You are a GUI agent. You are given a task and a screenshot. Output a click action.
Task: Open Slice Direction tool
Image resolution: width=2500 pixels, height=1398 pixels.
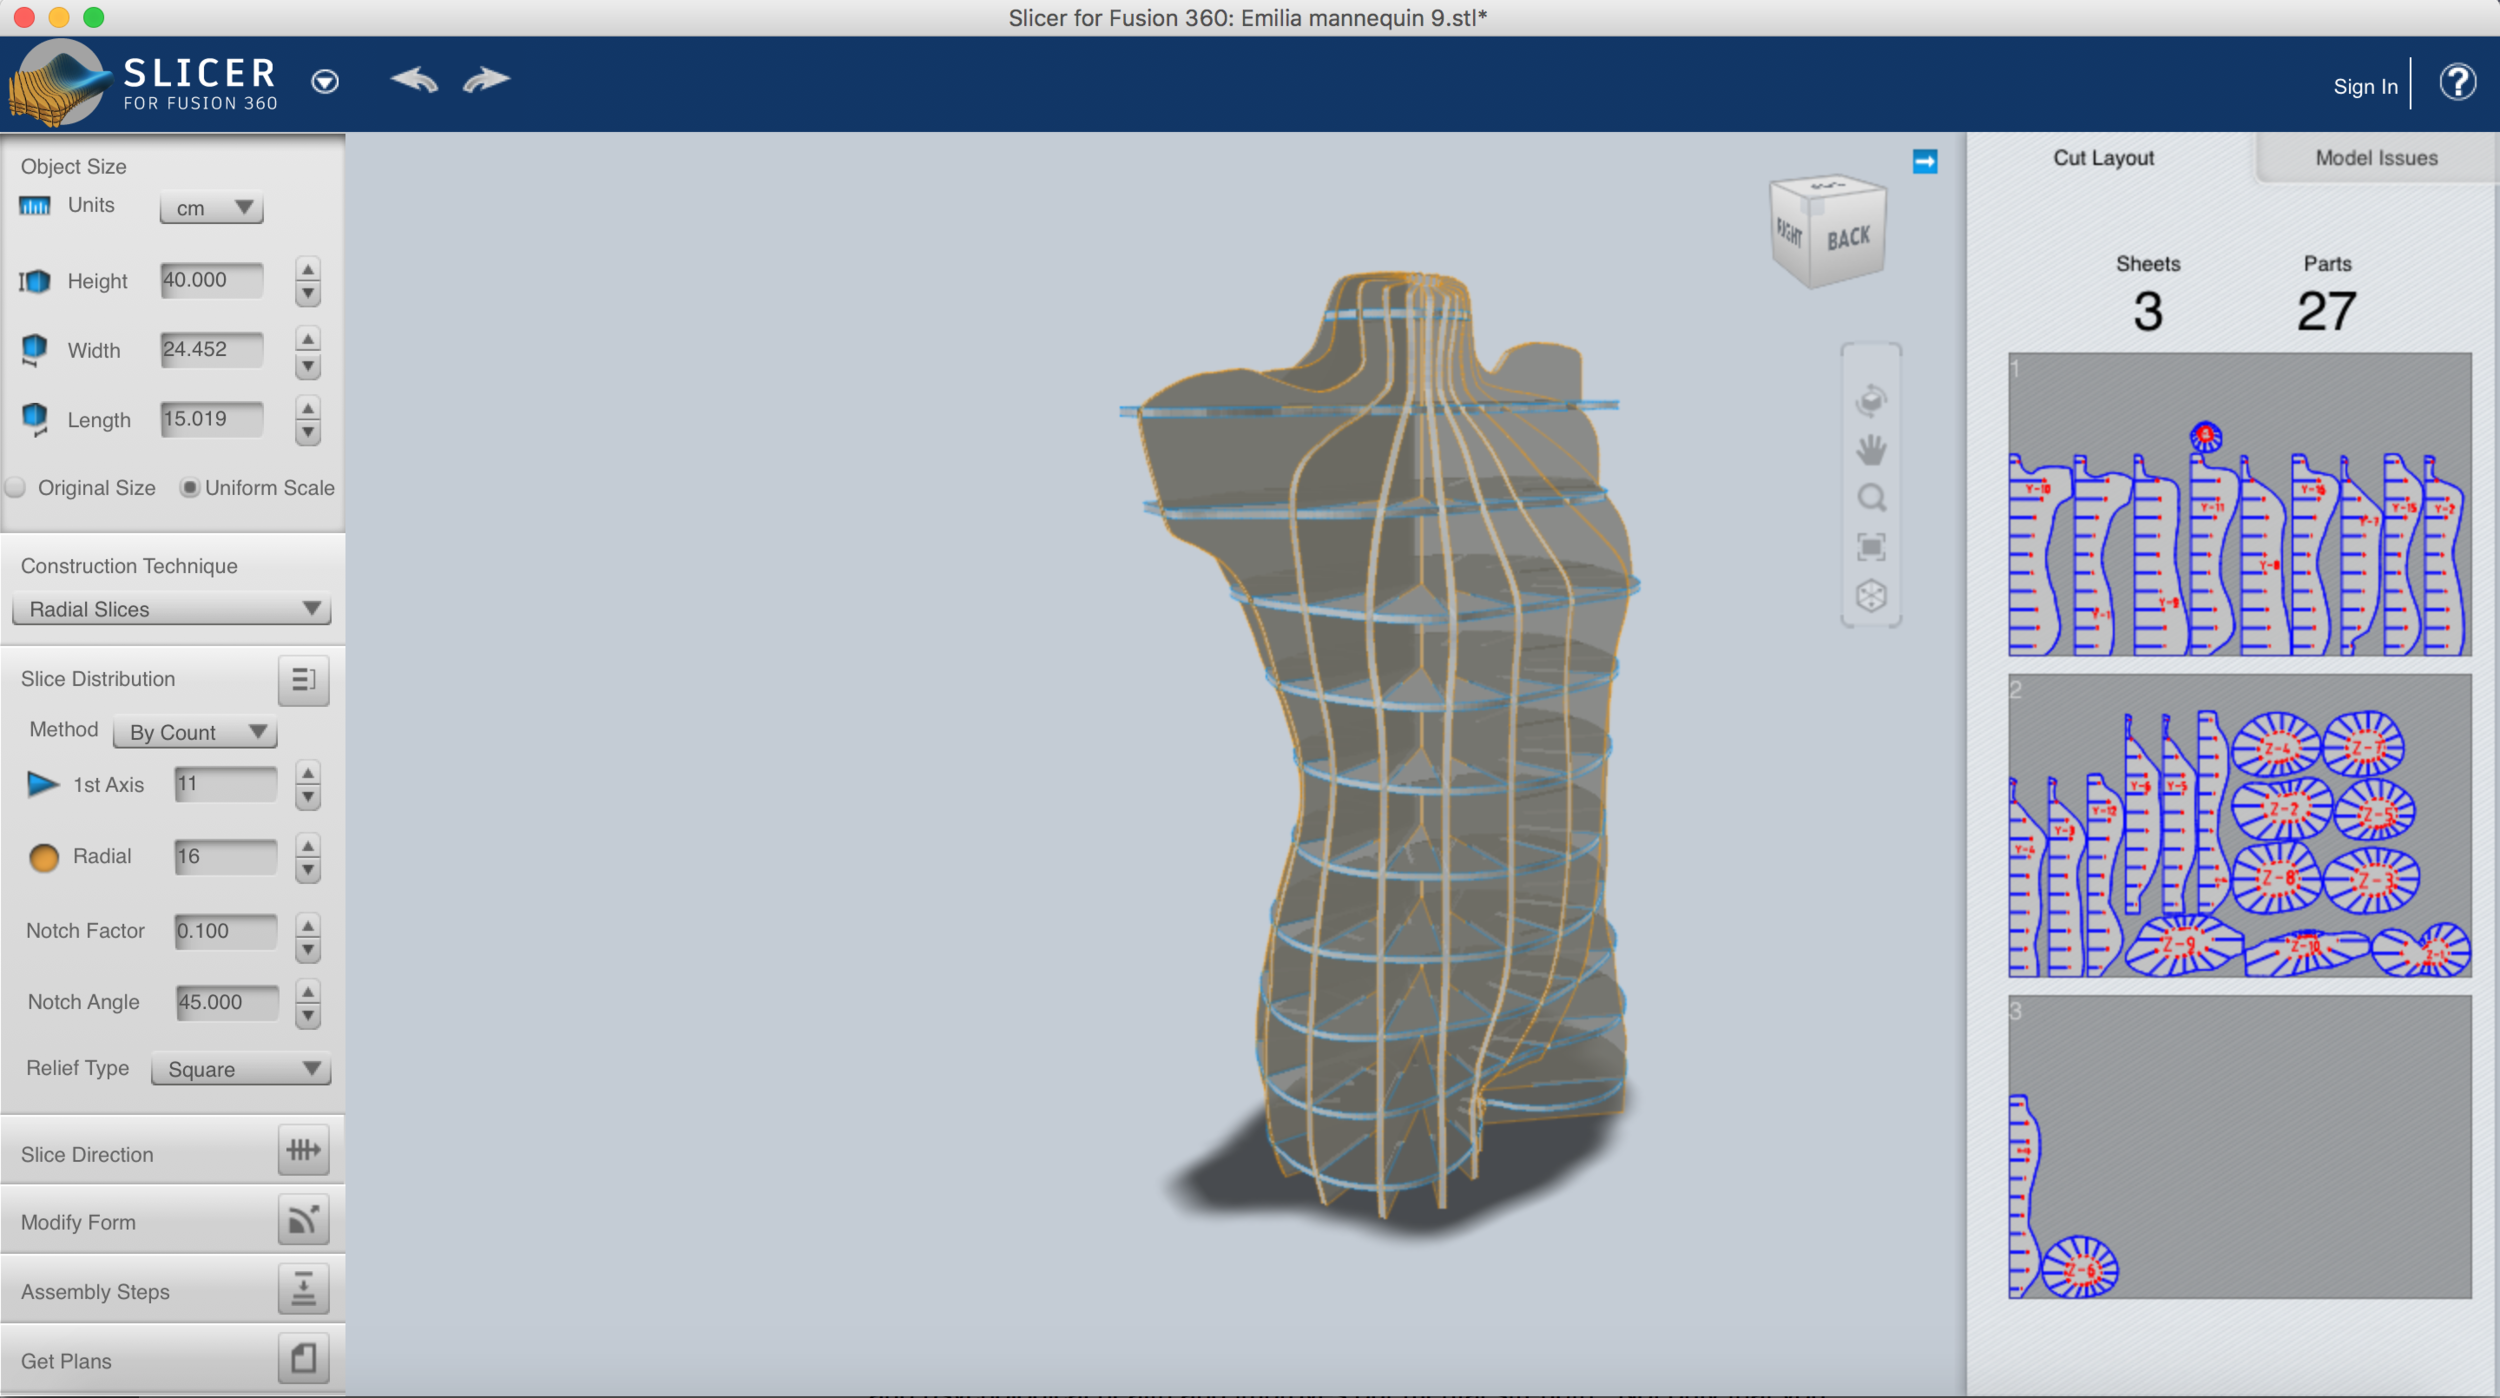(303, 1151)
